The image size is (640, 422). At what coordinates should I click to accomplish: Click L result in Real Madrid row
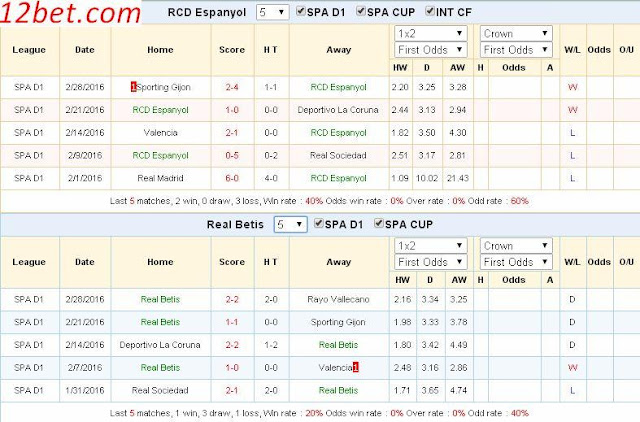[572, 178]
